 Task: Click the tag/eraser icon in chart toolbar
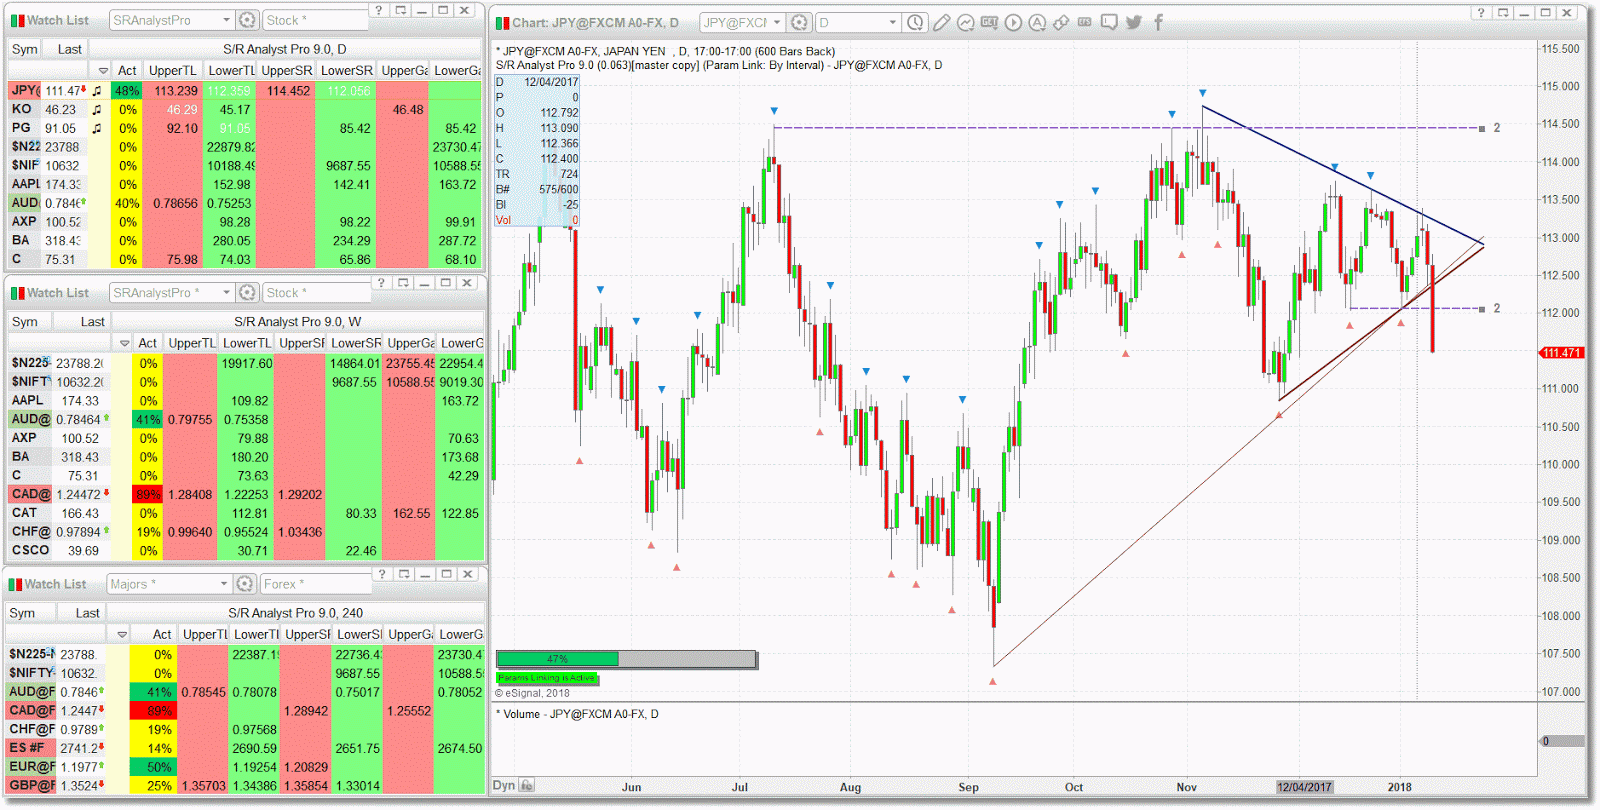pos(1061,22)
